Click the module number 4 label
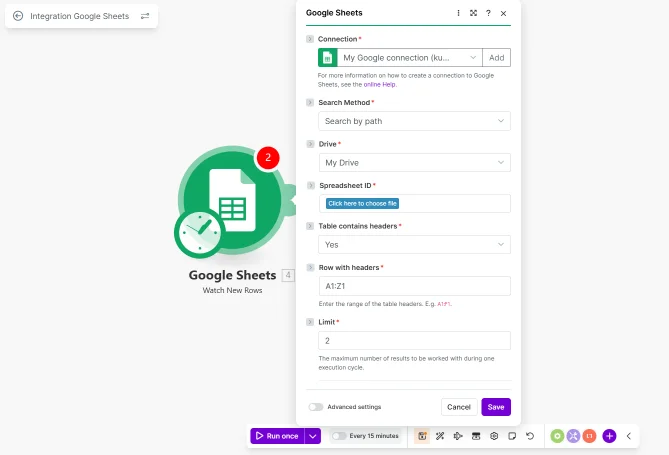Viewport: 669px width, 455px height. tap(288, 275)
